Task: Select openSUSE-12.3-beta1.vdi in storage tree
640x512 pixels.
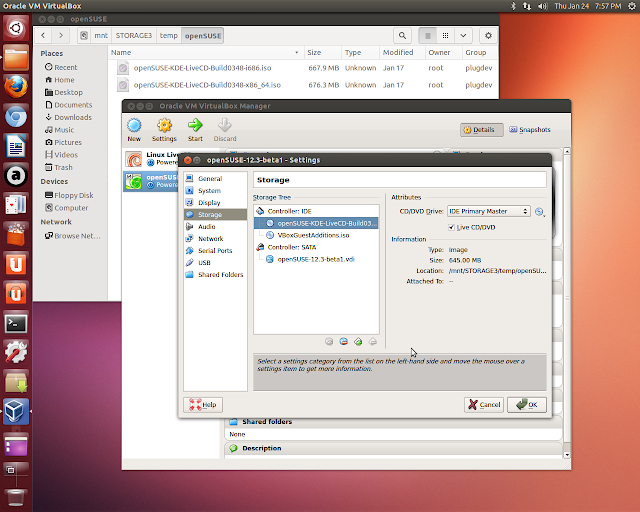Action: tap(317, 259)
